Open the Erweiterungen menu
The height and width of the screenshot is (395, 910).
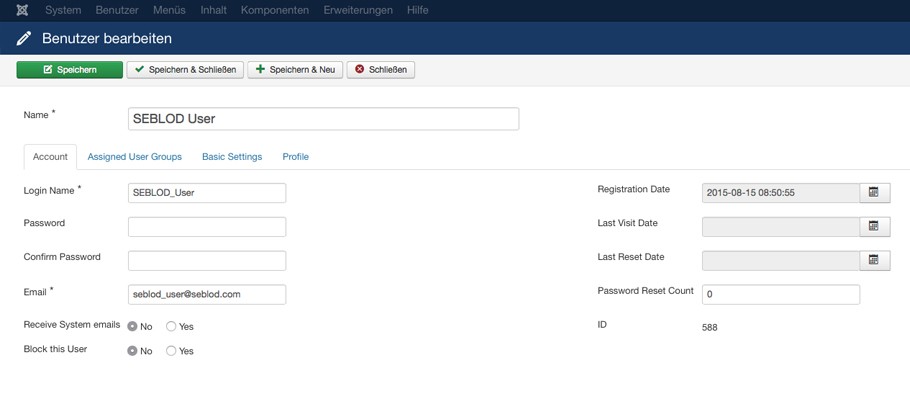(x=358, y=10)
